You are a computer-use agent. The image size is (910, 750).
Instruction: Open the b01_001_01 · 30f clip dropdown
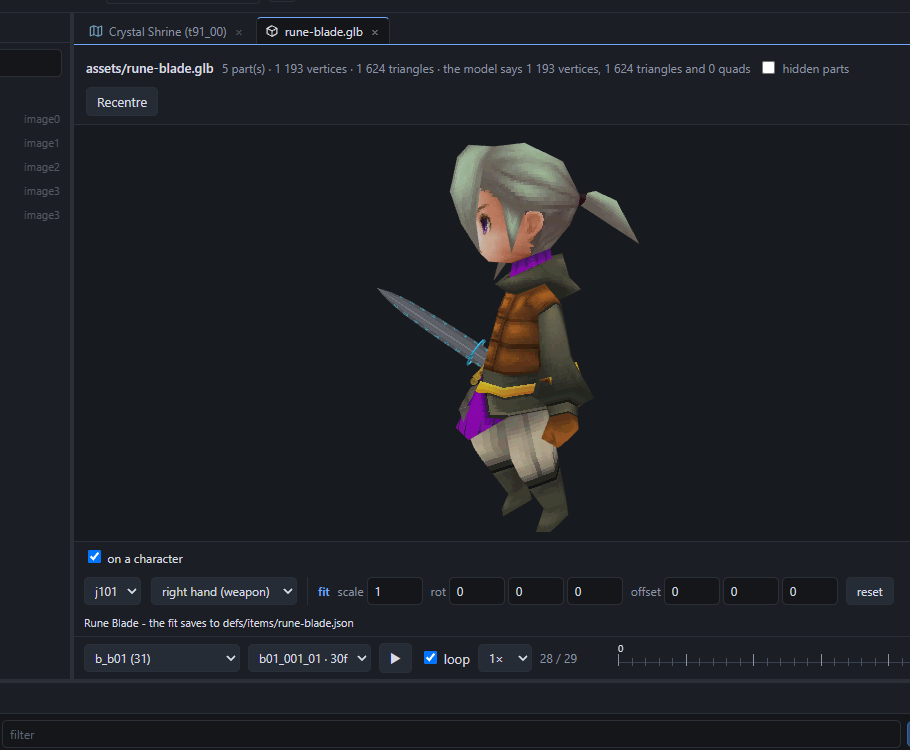(x=309, y=658)
